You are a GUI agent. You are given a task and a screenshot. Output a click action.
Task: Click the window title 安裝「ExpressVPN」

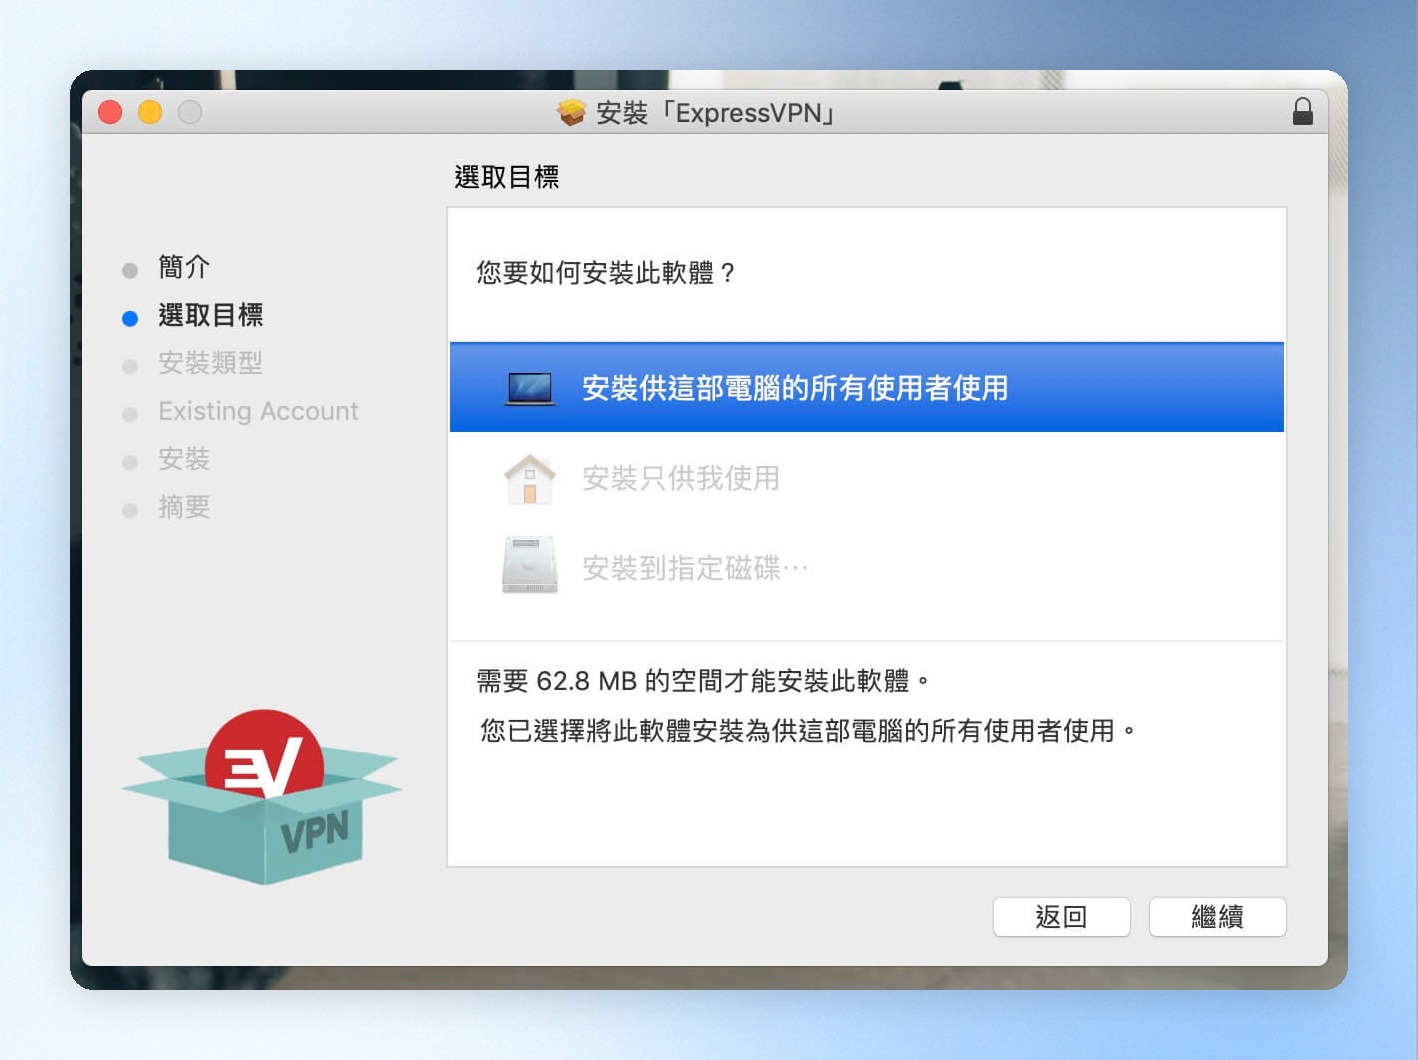point(717,113)
